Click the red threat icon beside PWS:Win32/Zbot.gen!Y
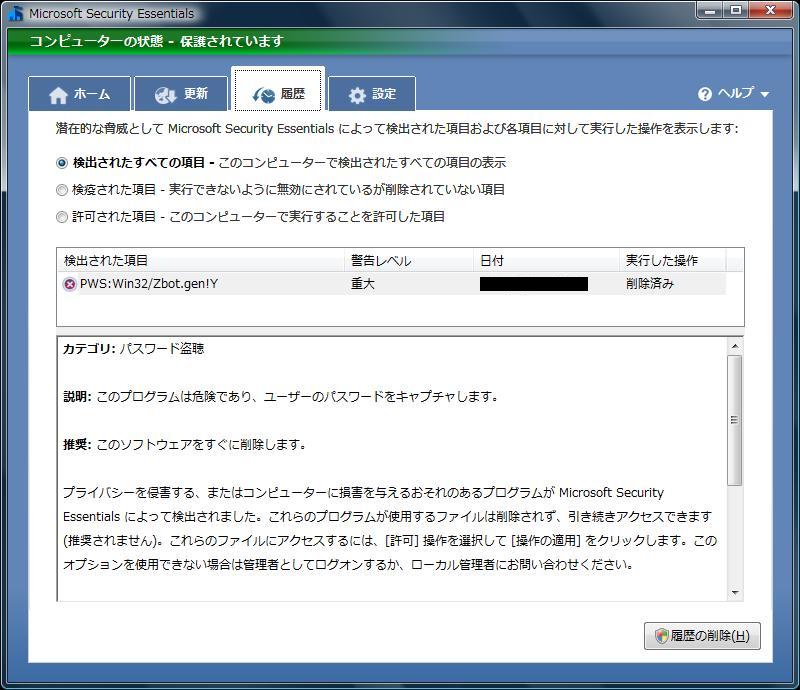The width and height of the screenshot is (800, 690). pos(69,284)
